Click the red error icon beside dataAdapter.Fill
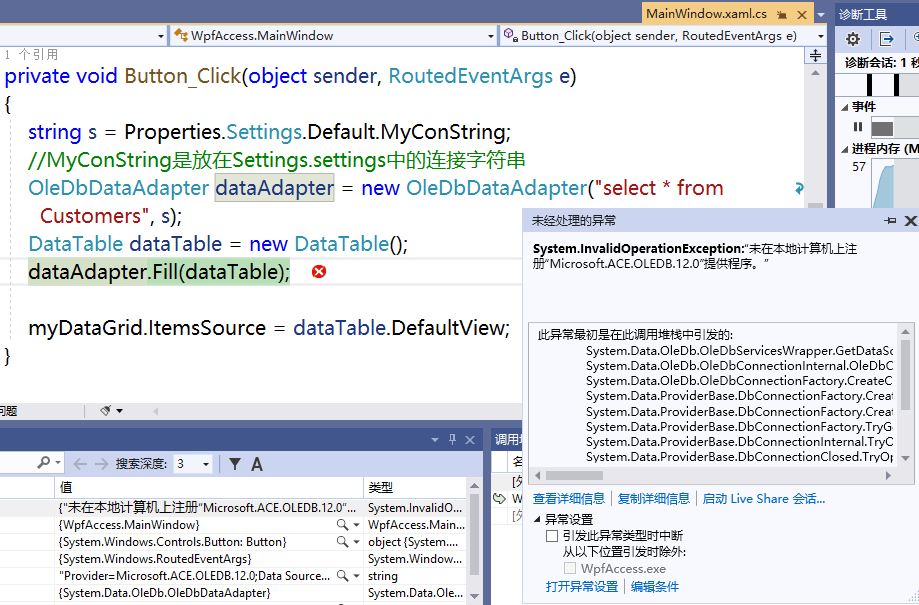This screenshot has width=919, height=605. tap(319, 272)
